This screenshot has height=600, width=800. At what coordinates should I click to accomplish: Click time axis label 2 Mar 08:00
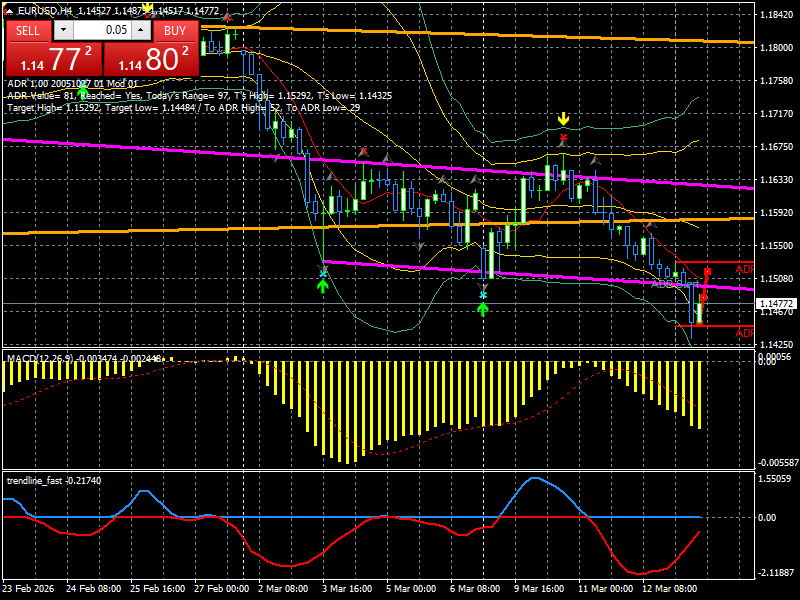click(283, 588)
